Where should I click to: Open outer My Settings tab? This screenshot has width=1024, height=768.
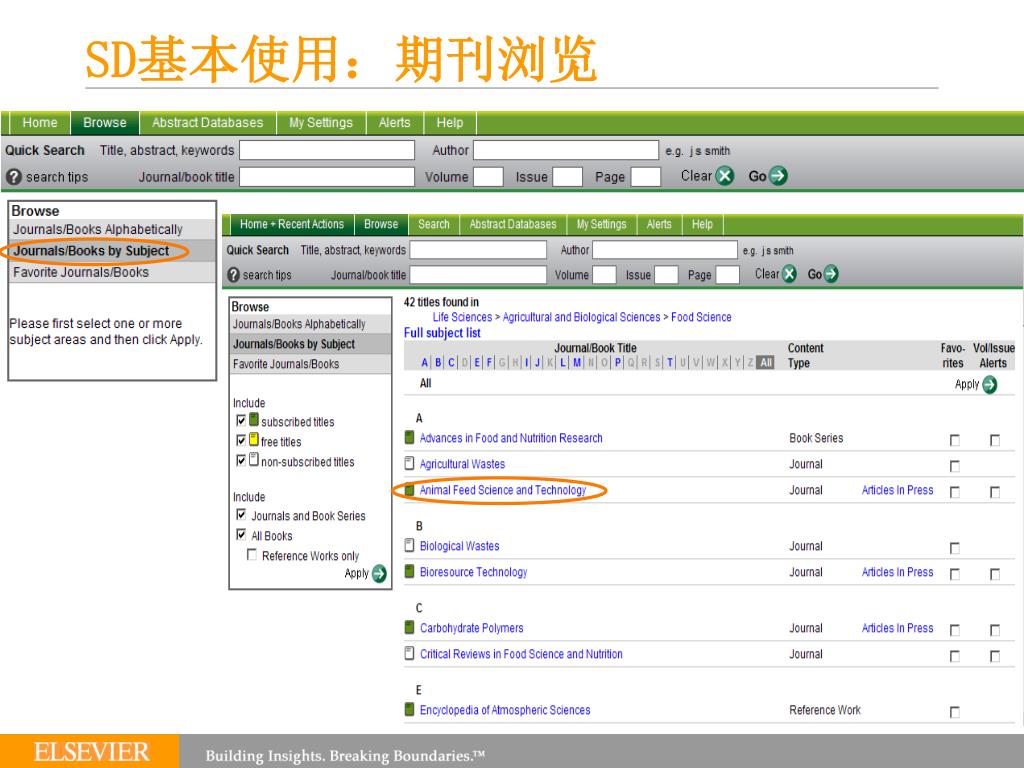click(321, 123)
